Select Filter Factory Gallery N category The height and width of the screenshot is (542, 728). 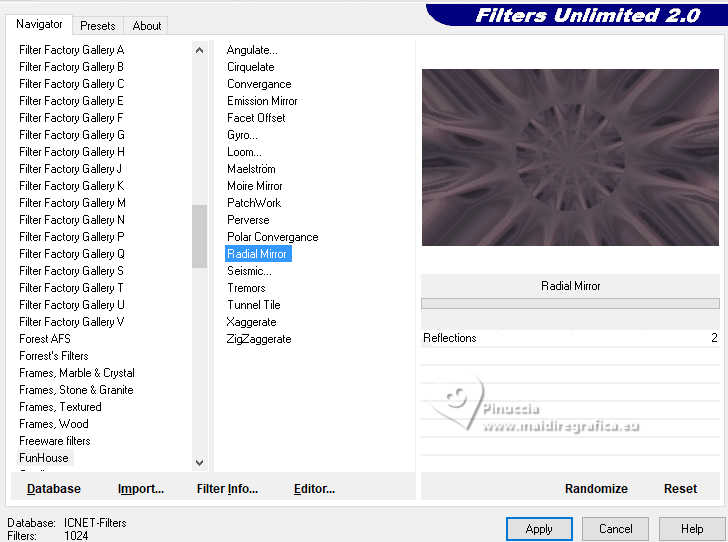point(72,220)
